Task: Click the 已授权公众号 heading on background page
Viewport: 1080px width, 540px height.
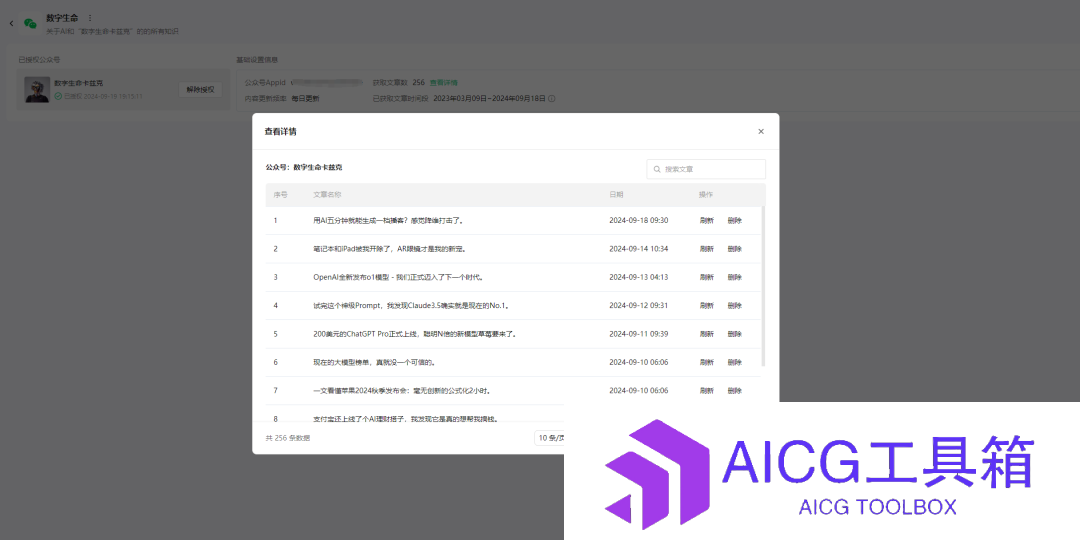Action: point(39,60)
